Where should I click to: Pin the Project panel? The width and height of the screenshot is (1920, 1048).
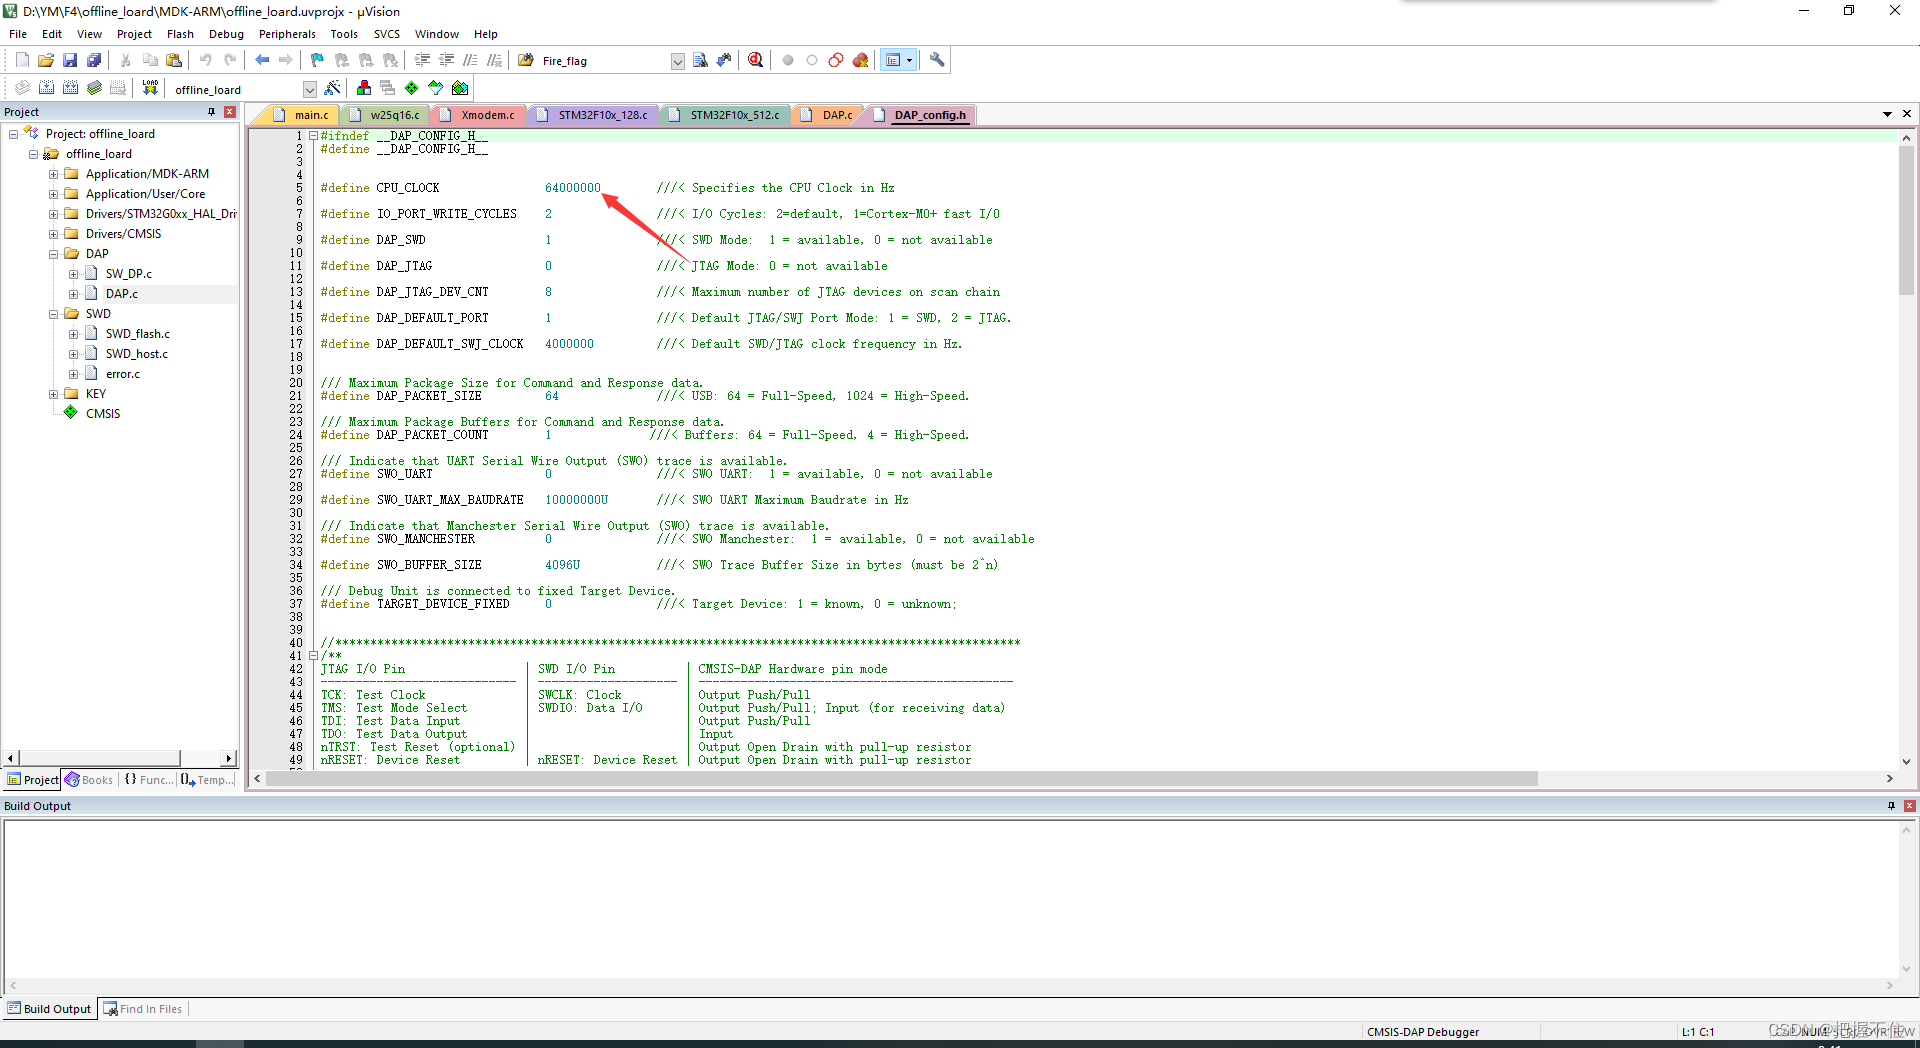tap(211, 112)
